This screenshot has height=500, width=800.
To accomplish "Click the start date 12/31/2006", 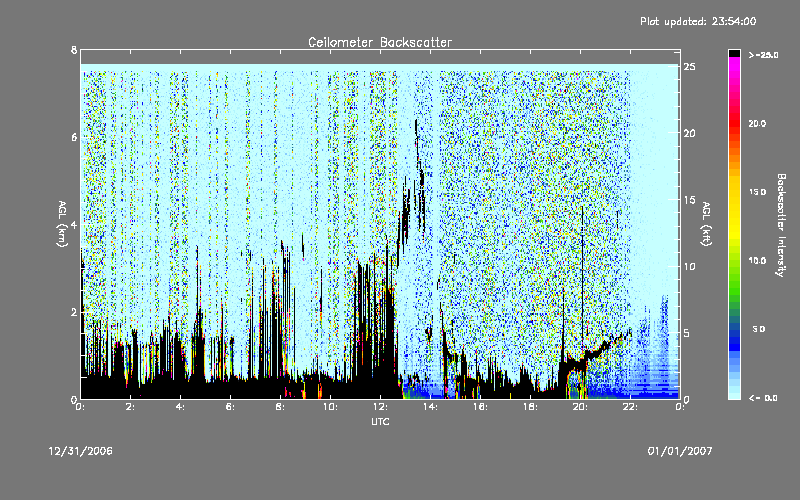I will pos(81,451).
